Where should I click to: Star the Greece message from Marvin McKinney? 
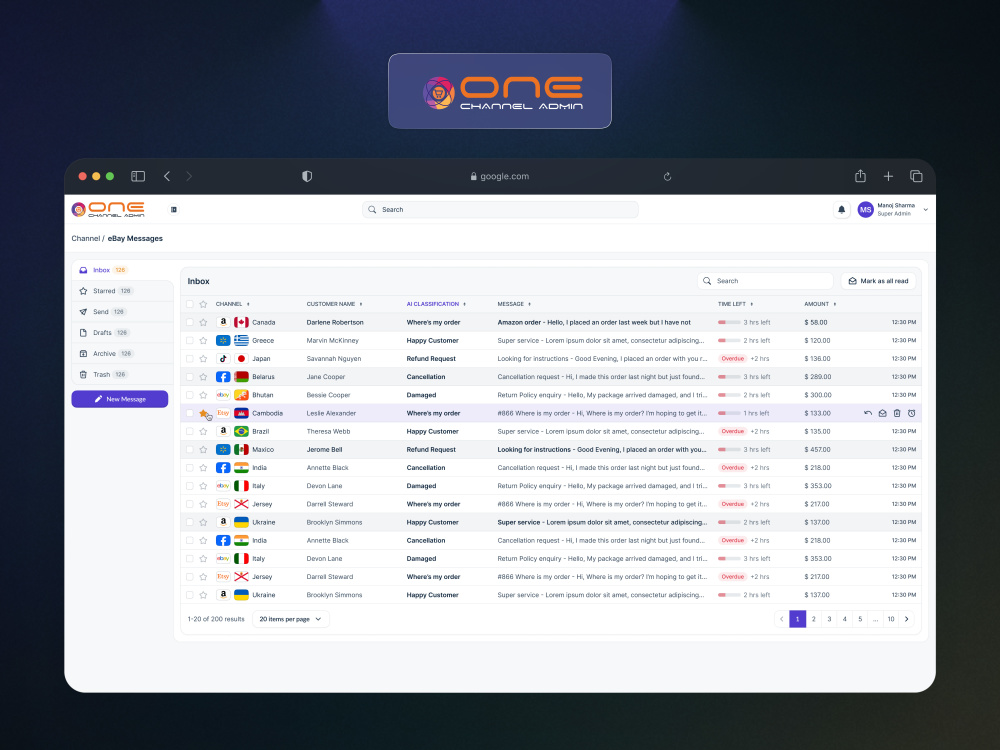tap(203, 341)
